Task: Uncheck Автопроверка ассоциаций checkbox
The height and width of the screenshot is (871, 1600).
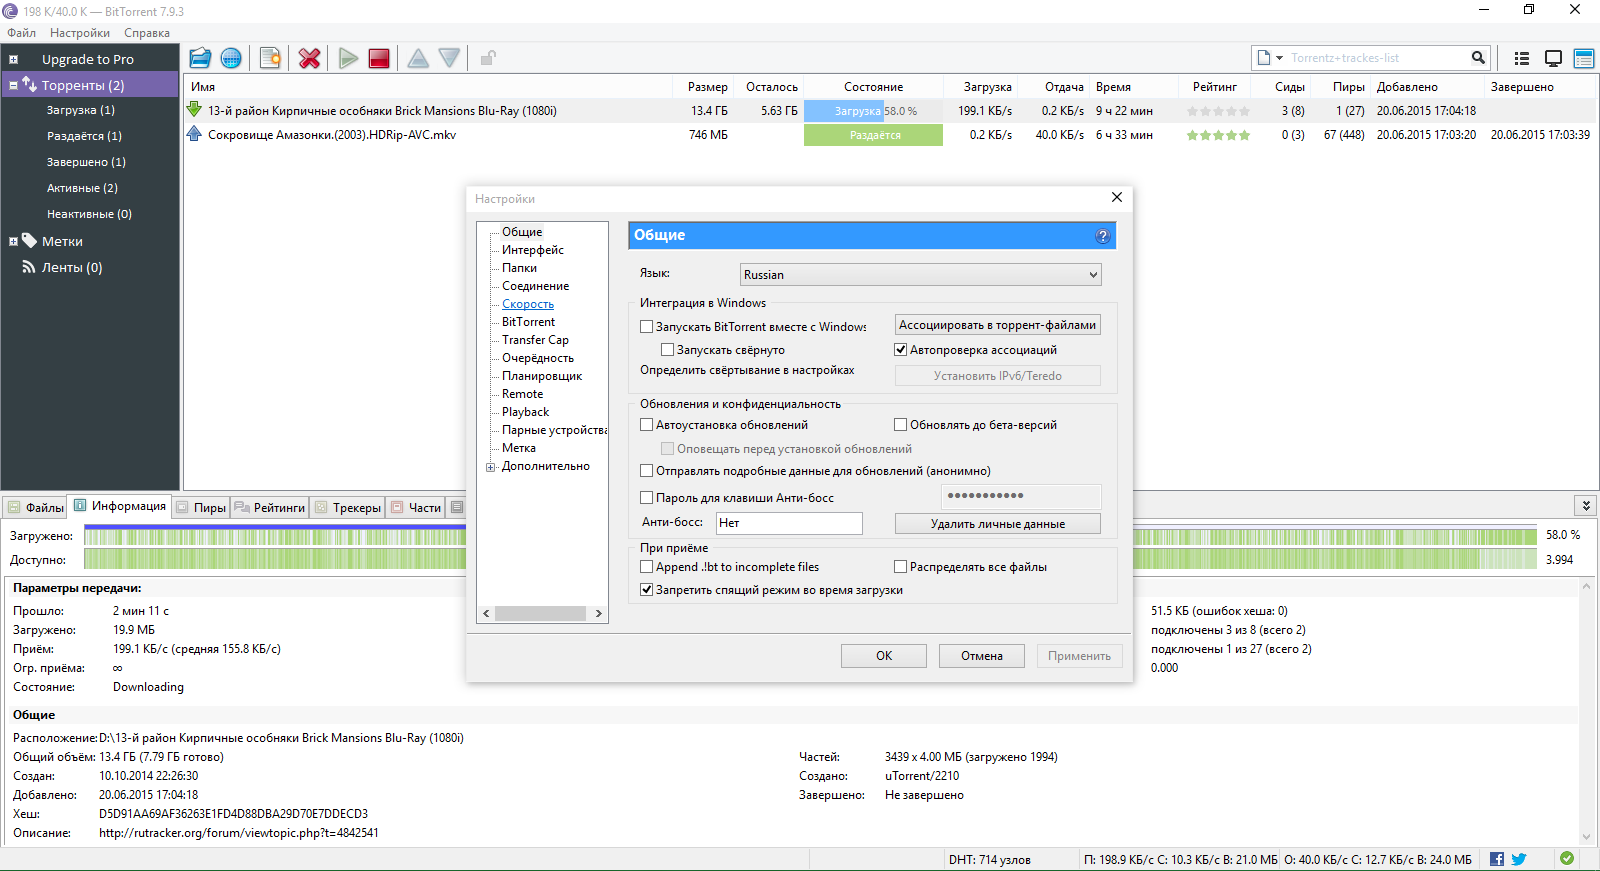Action: point(900,350)
